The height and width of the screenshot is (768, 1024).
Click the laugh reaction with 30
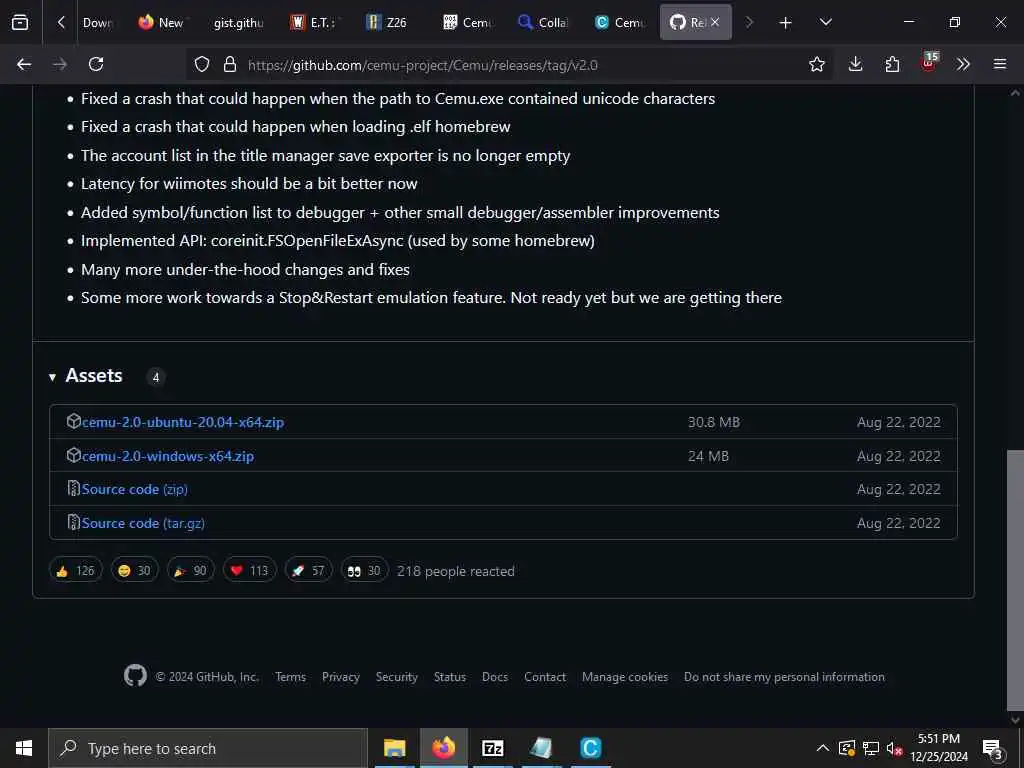pos(135,571)
